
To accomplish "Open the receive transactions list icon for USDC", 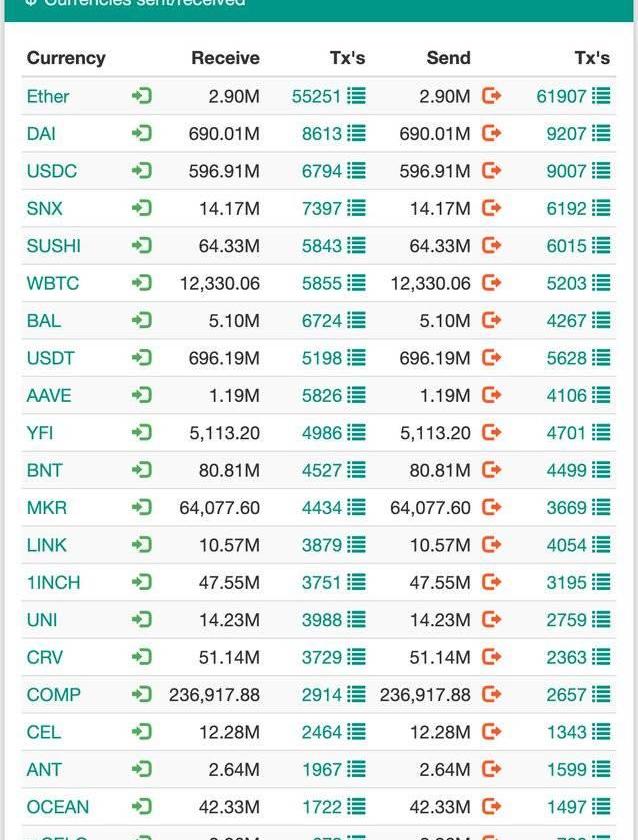I will click(357, 171).
